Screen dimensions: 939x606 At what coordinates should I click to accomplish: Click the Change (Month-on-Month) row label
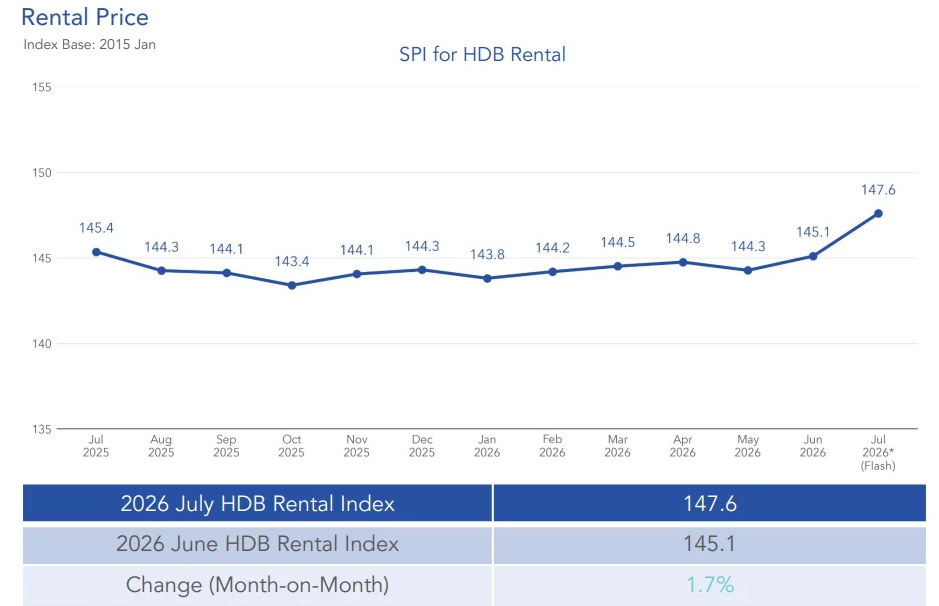pos(258,584)
